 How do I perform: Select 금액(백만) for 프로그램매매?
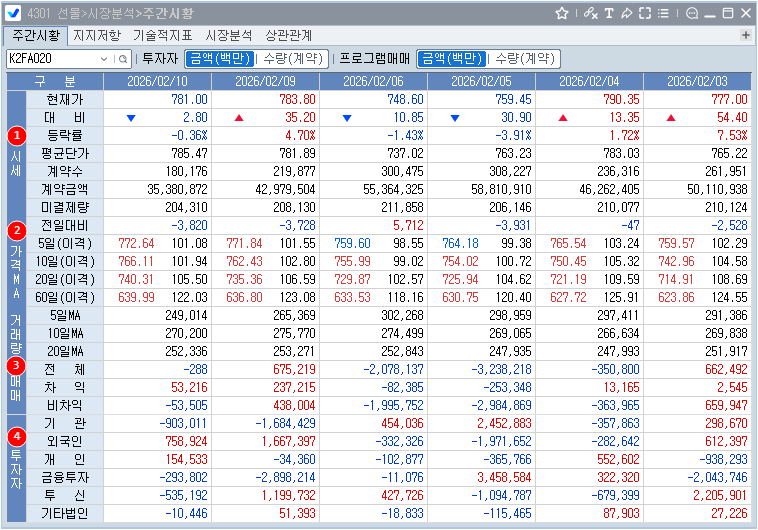[x=451, y=59]
